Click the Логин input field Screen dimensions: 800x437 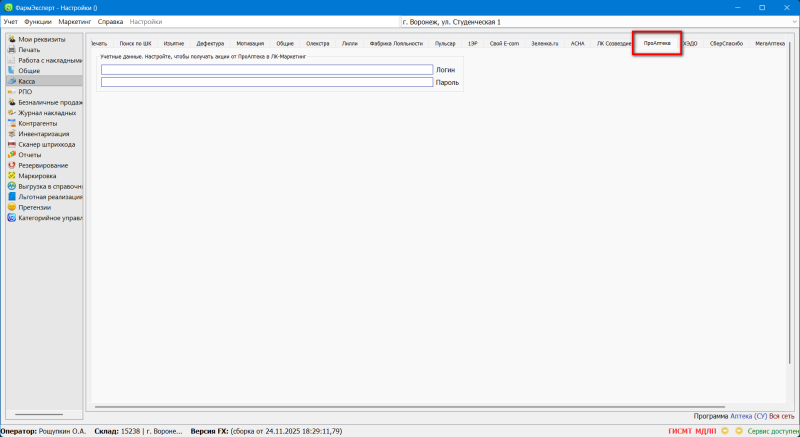pyautogui.click(x=266, y=70)
